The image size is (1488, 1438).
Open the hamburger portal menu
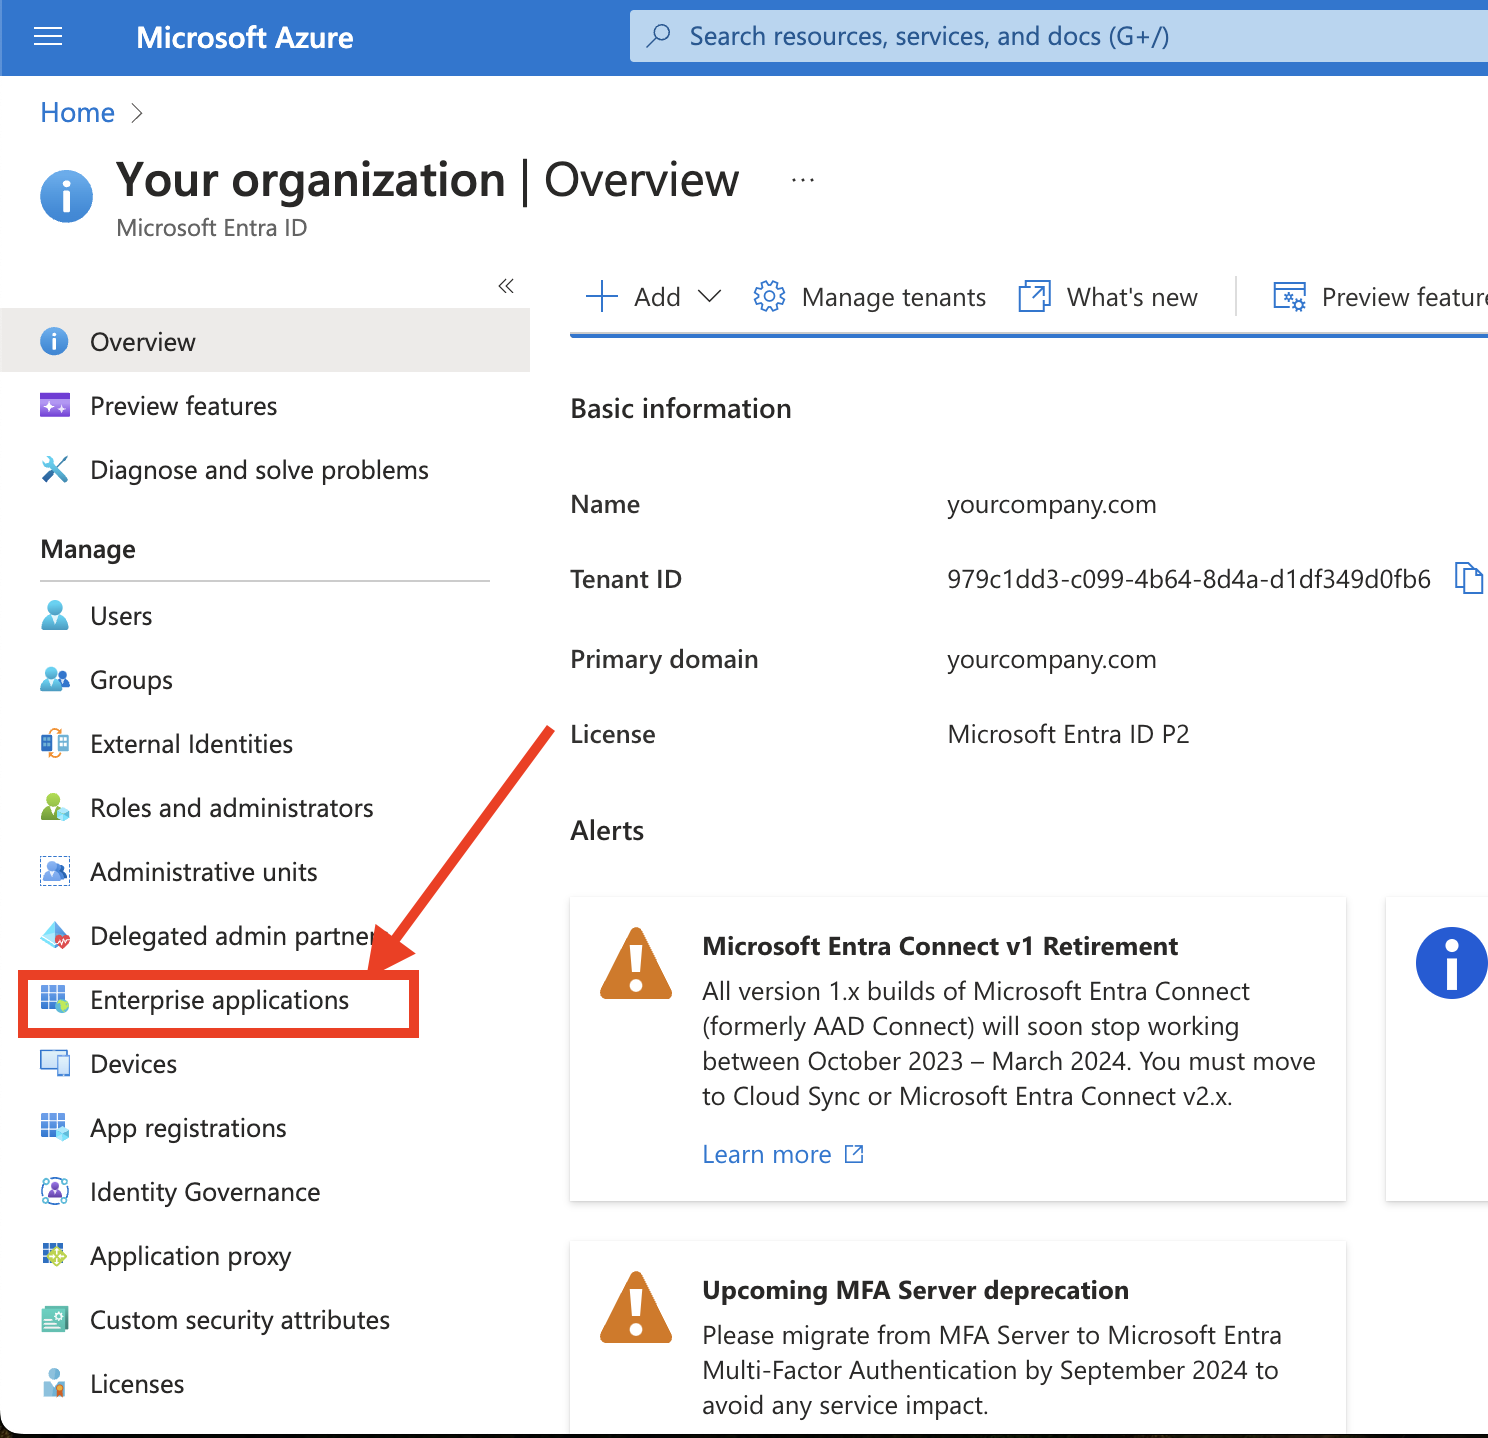48,37
